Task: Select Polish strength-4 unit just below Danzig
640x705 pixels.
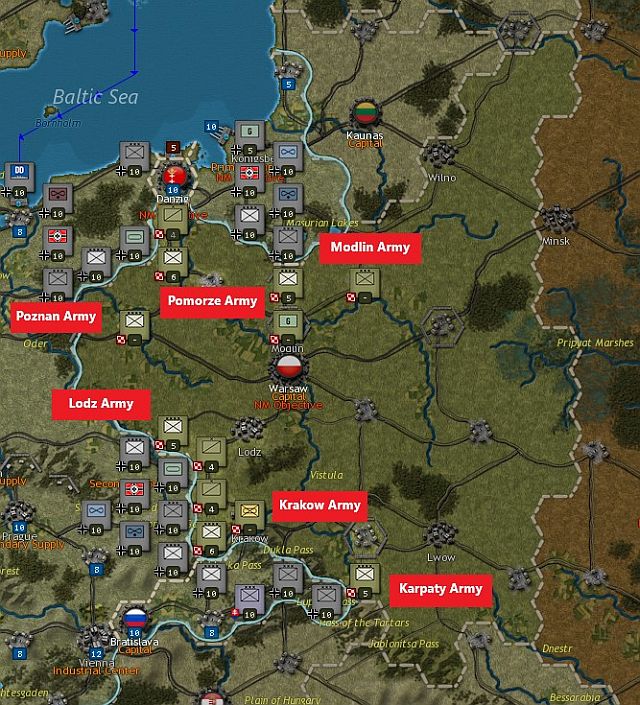Action: point(173,219)
